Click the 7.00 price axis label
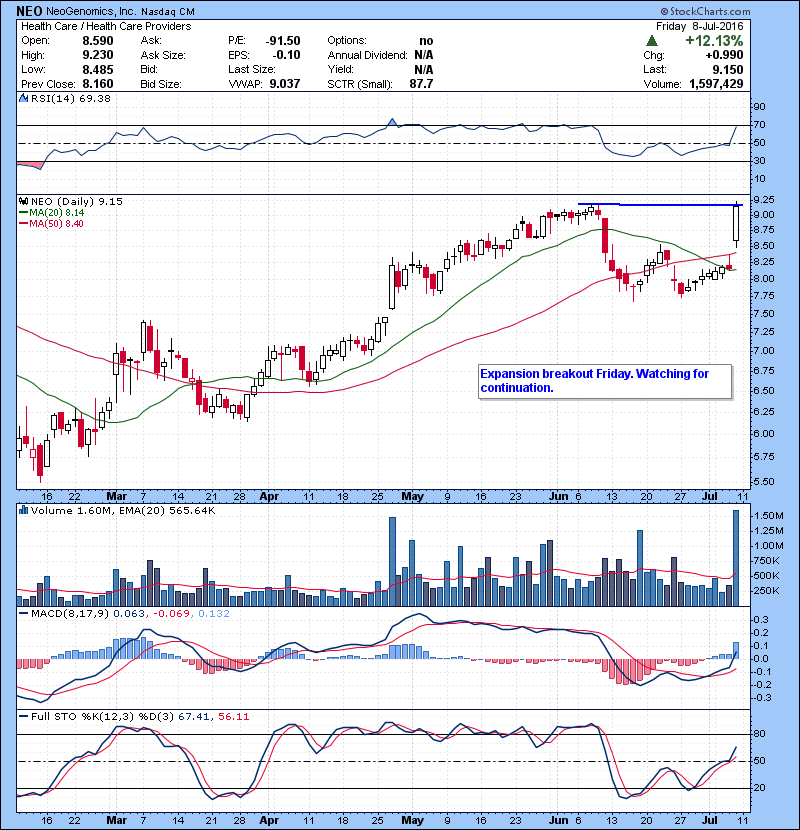The width and height of the screenshot is (800, 830). tap(763, 351)
